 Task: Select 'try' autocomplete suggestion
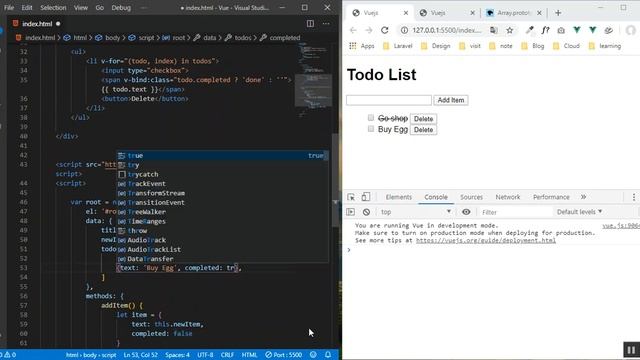point(222,165)
